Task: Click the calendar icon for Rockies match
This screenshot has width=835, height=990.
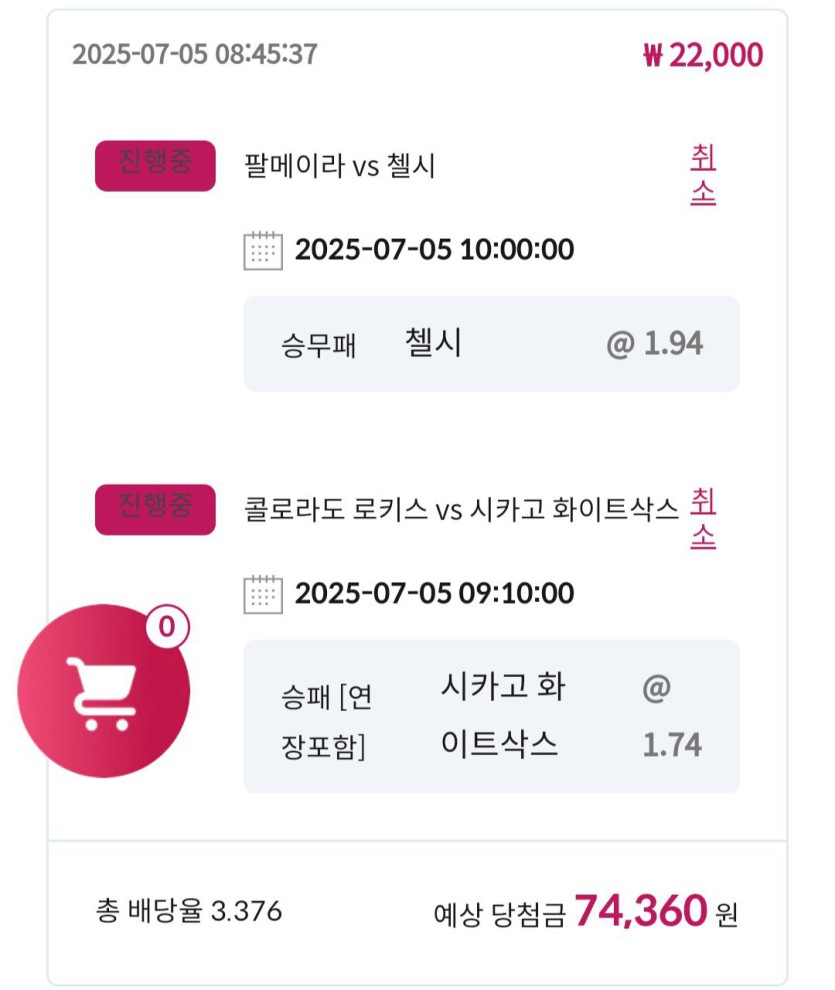Action: [263, 594]
